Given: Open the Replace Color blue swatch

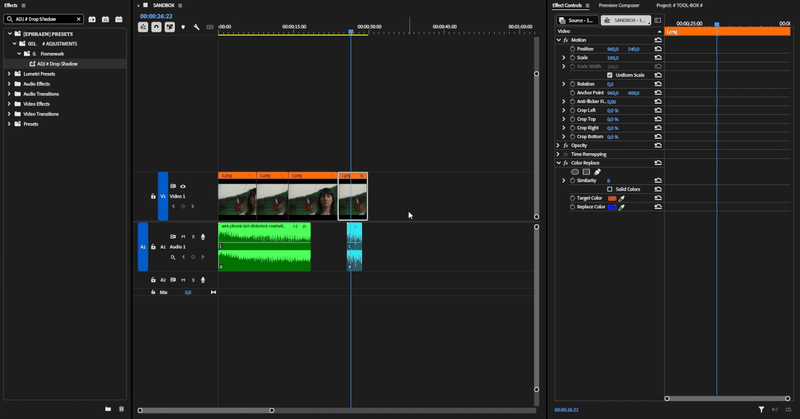Looking at the screenshot, I should (612, 207).
